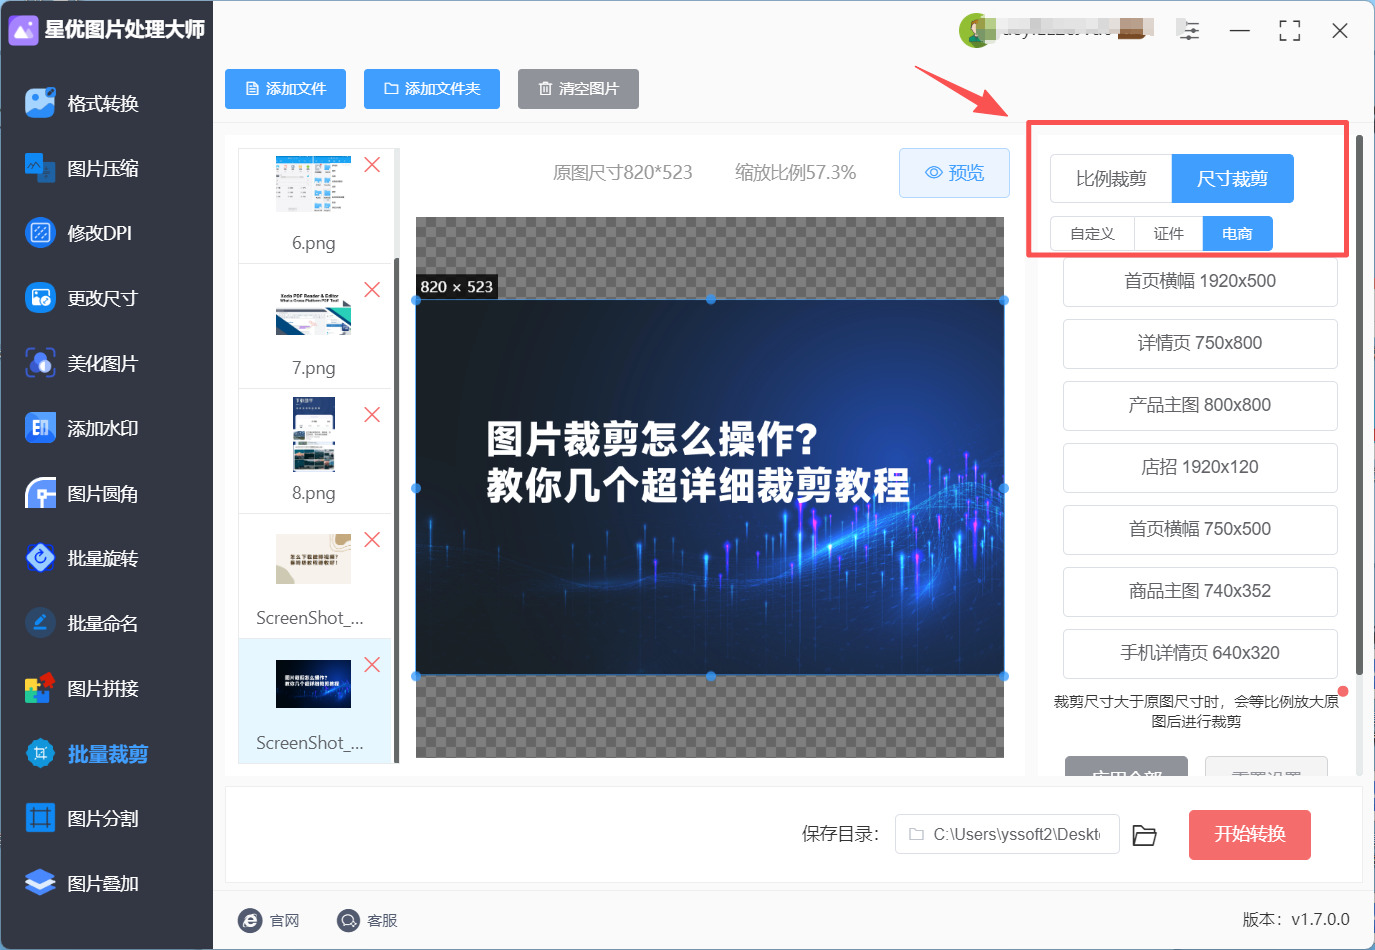1375x950 pixels.
Task: Open the 官网 official website link
Action: coord(269,920)
